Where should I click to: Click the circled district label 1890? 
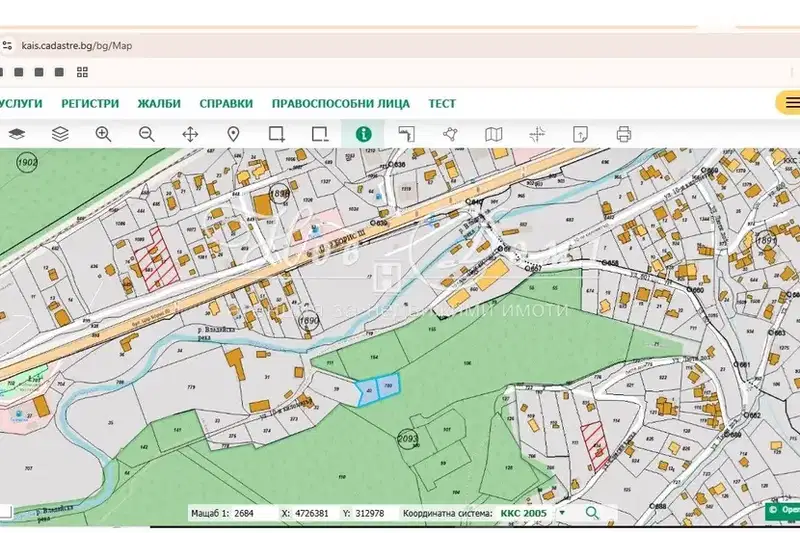click(x=308, y=321)
